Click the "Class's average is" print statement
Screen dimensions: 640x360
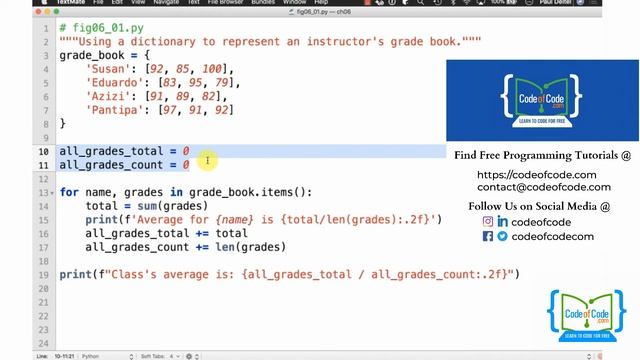click(290, 274)
